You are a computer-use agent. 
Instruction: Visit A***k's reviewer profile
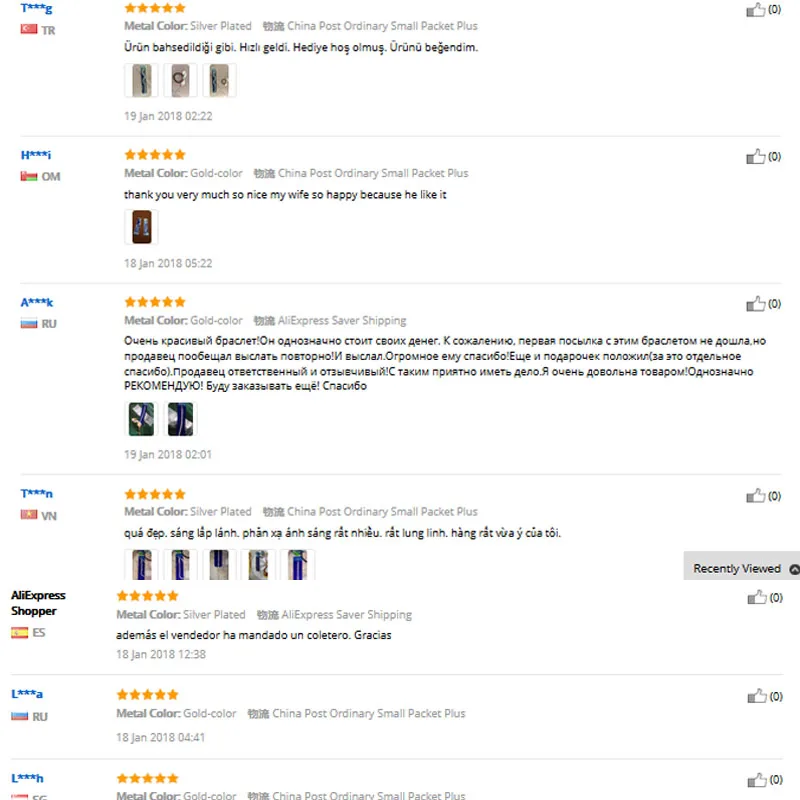pyautogui.click(x=37, y=303)
